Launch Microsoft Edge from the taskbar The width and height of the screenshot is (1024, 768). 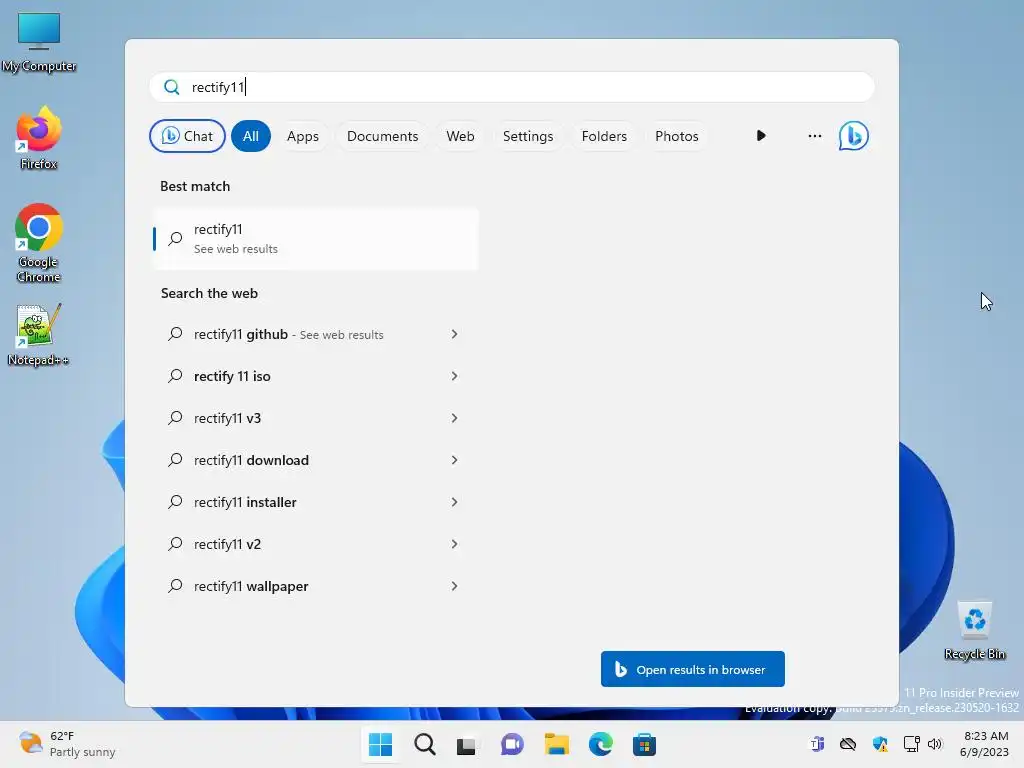point(600,744)
